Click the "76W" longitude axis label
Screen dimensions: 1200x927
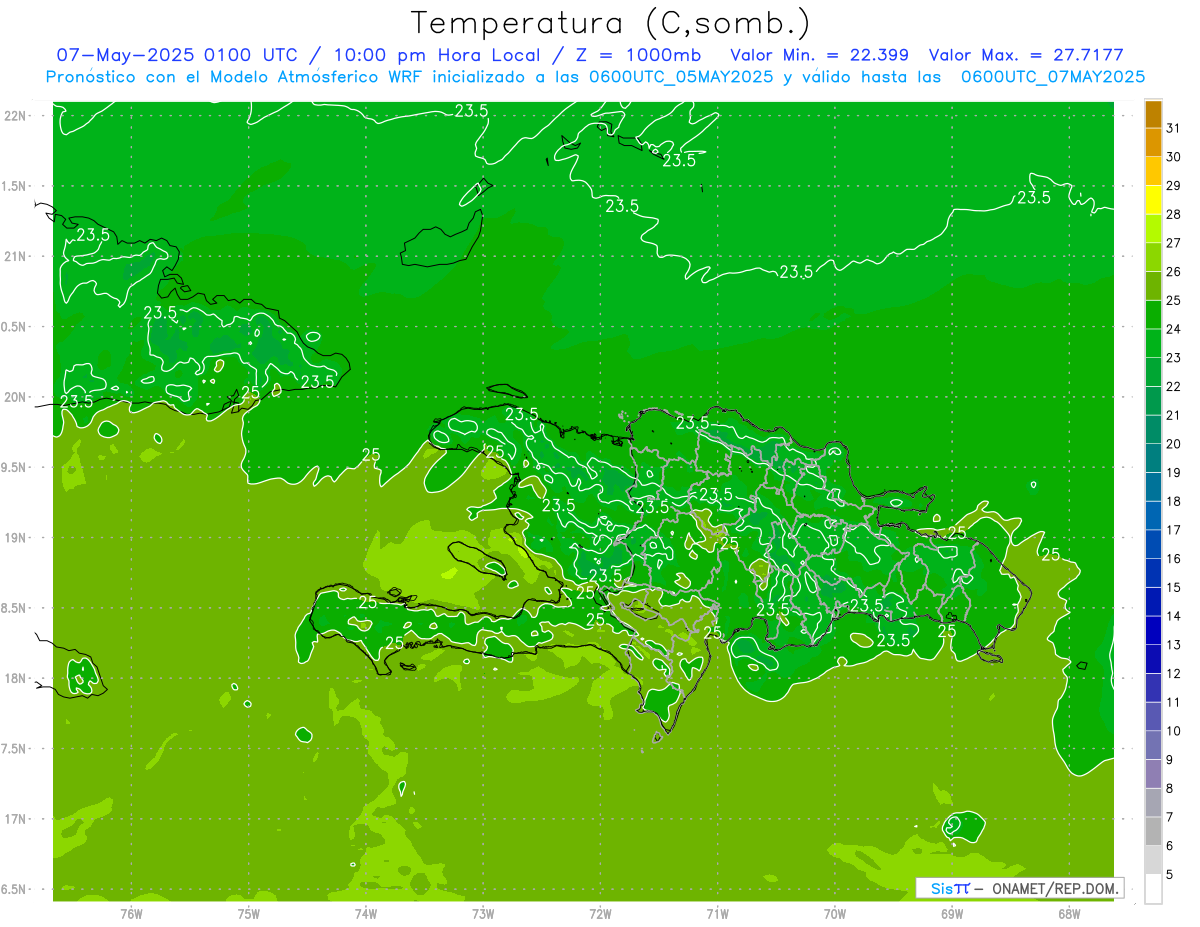pyautogui.click(x=131, y=914)
